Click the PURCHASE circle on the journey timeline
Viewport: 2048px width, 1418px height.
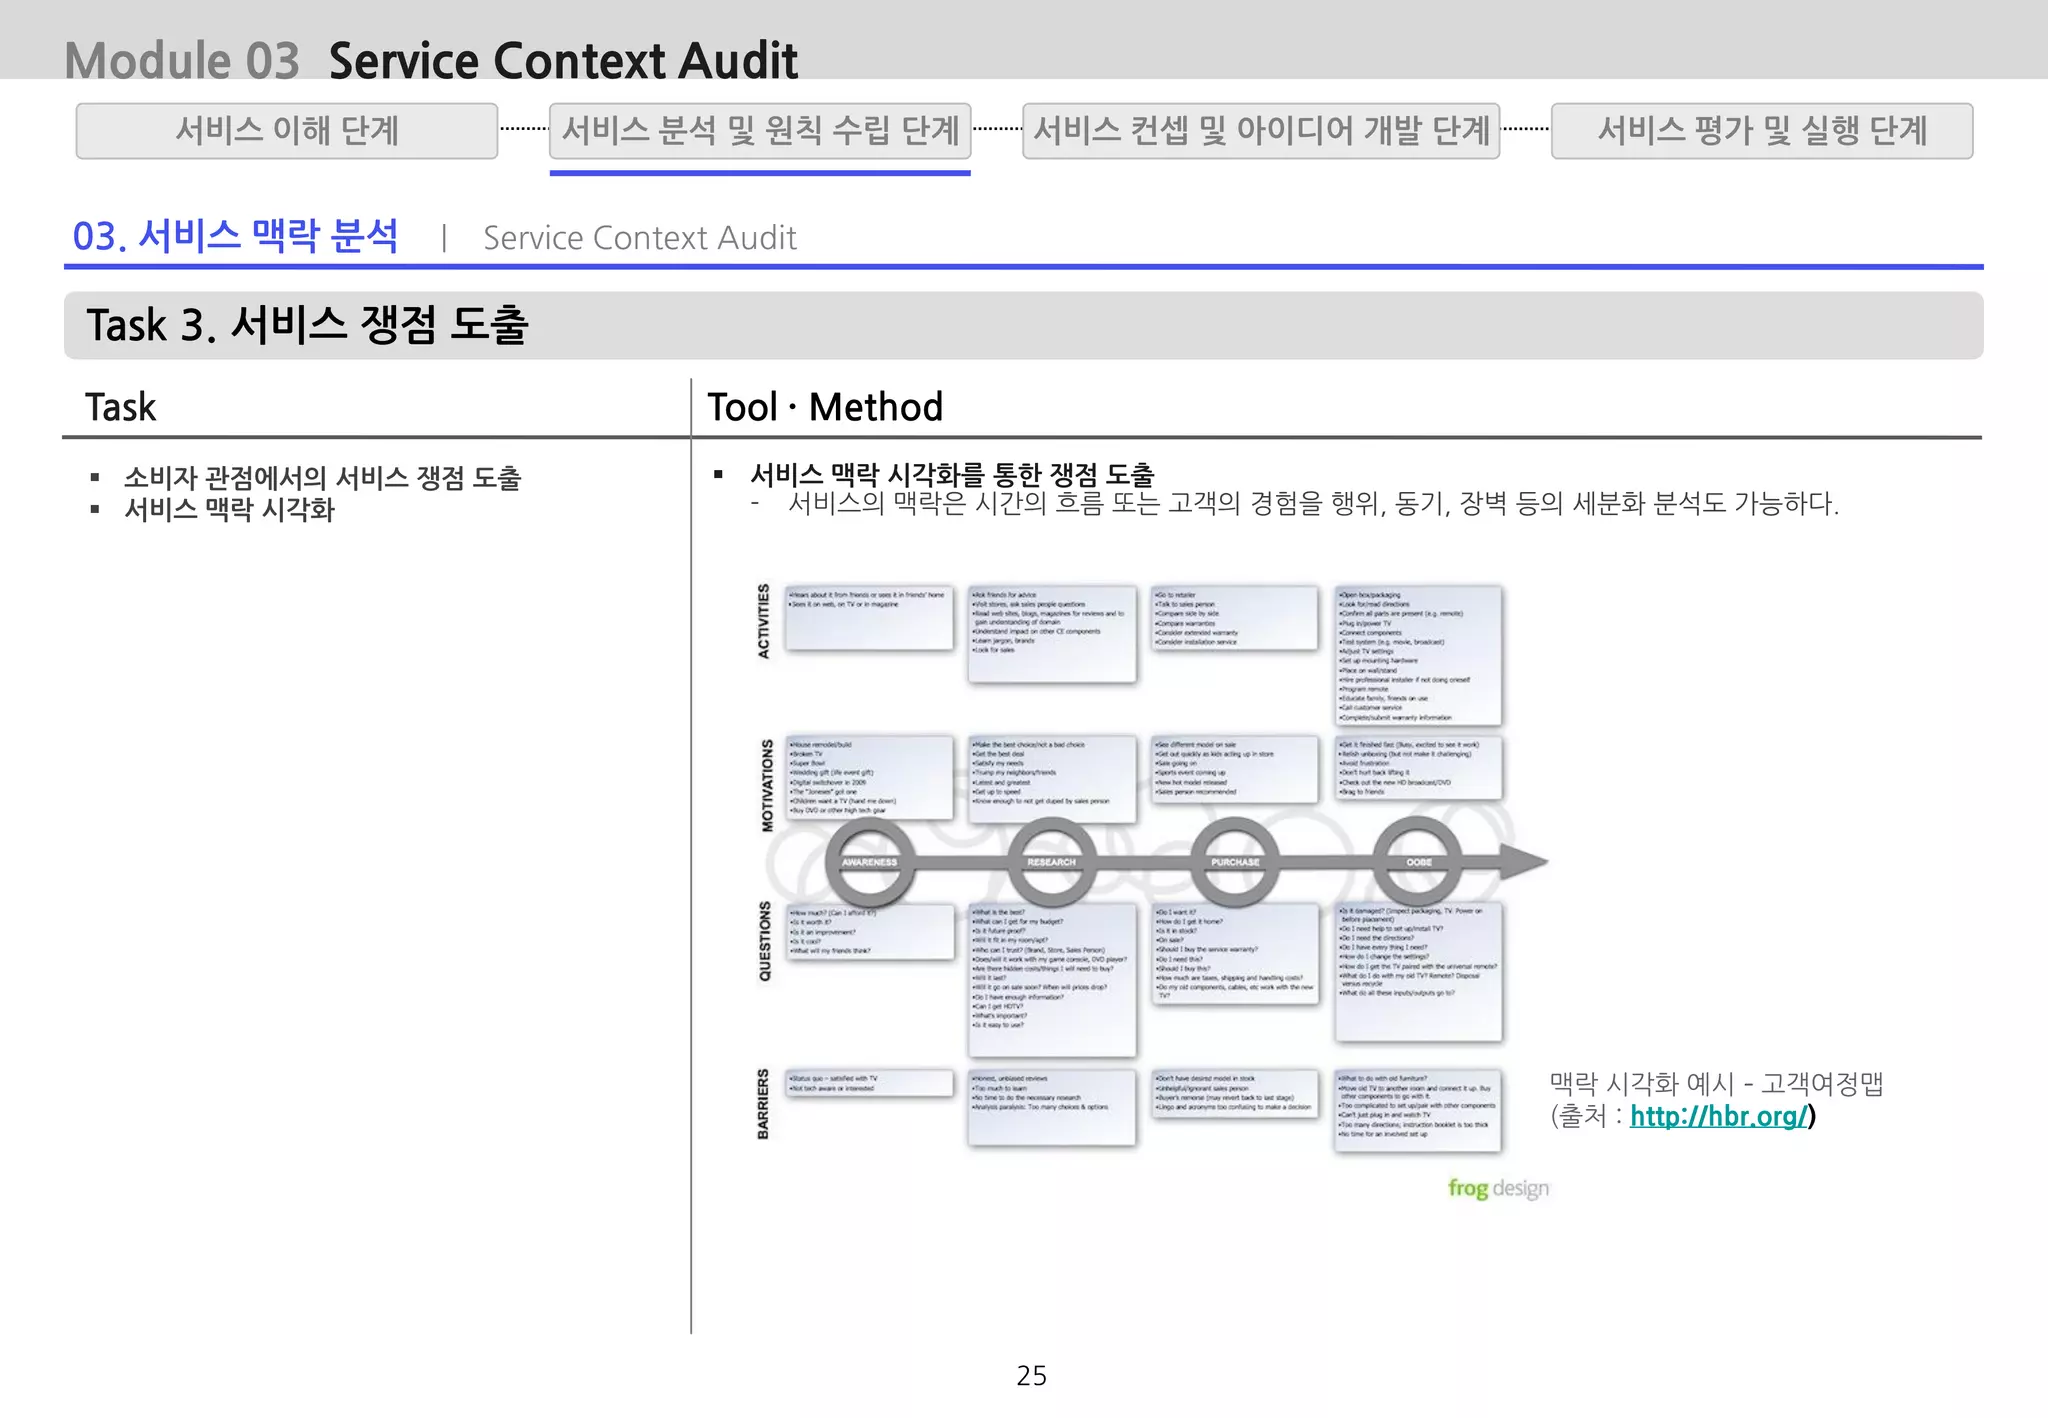click(1235, 862)
